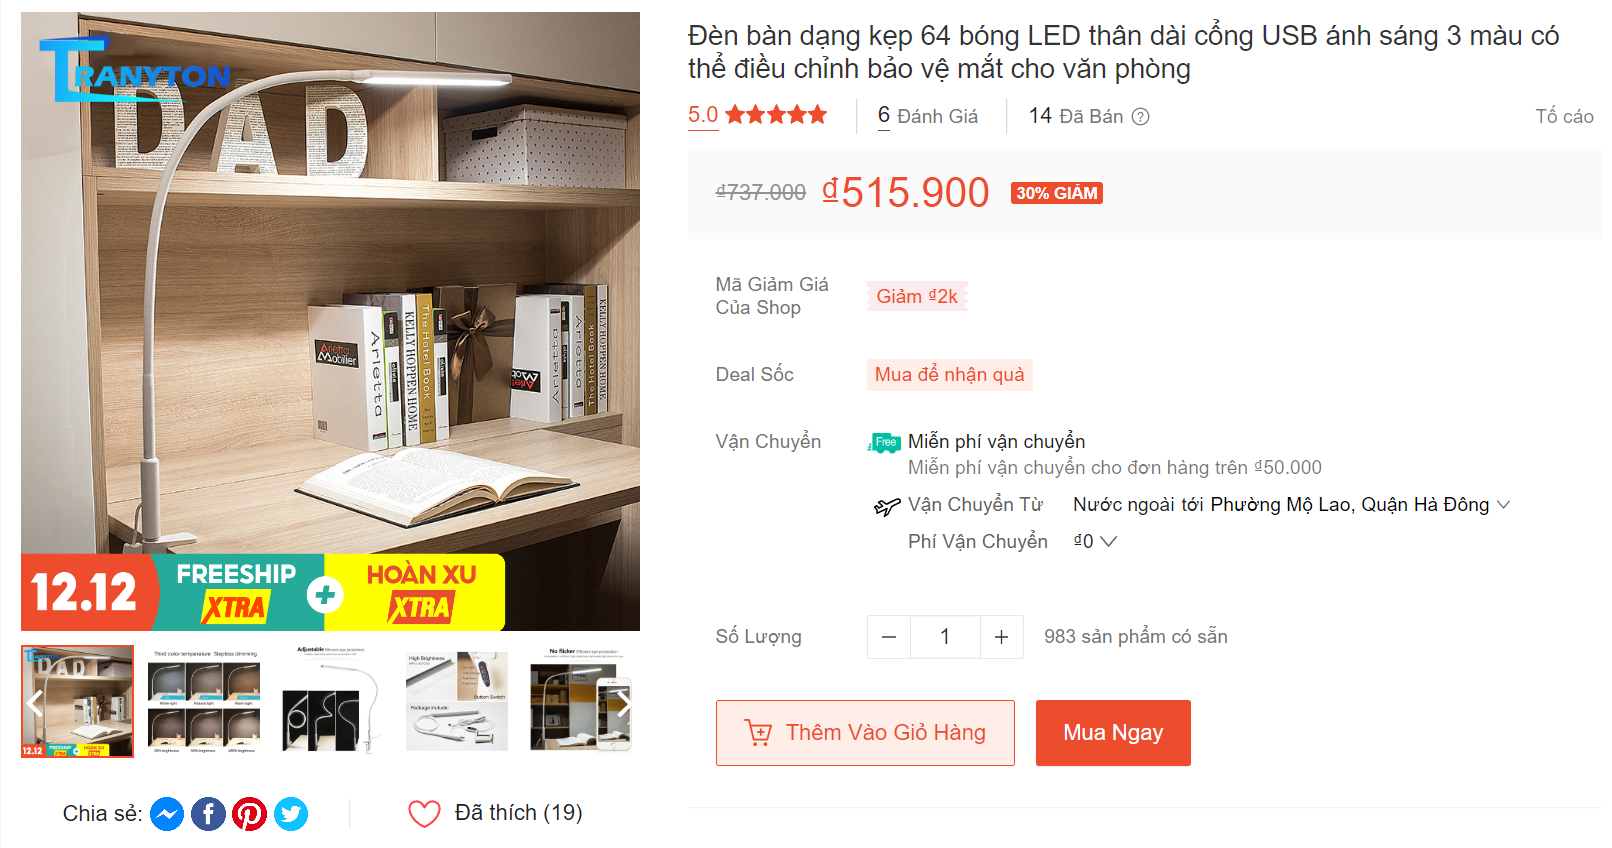
Task: Increase quantity with plus button
Action: [1001, 637]
